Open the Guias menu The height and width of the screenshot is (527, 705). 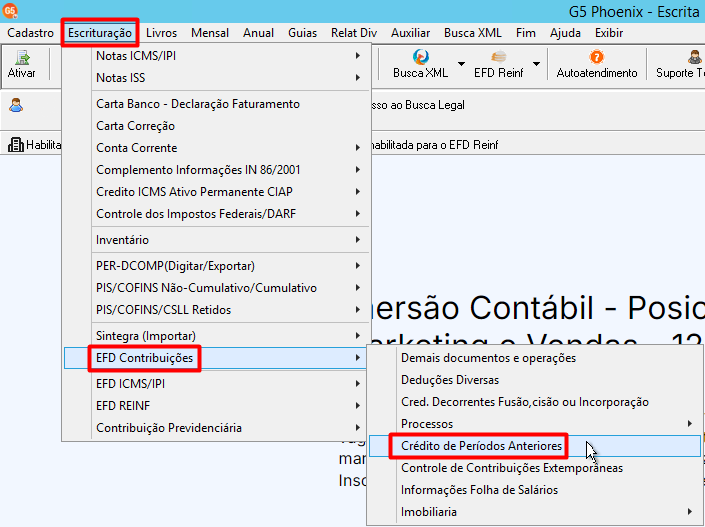[x=303, y=33]
